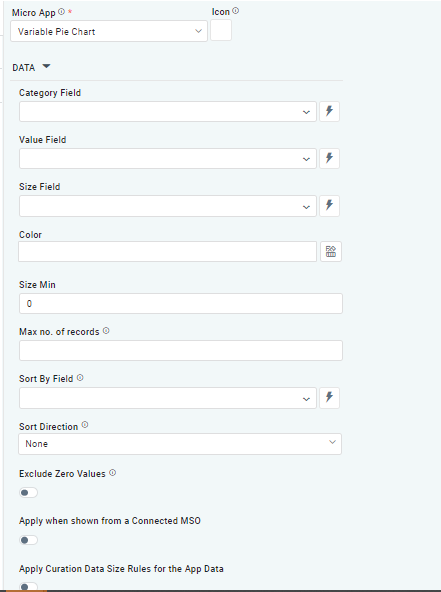Open the Sort Direction dropdown set to None
441x592 pixels.
[x=180, y=444]
